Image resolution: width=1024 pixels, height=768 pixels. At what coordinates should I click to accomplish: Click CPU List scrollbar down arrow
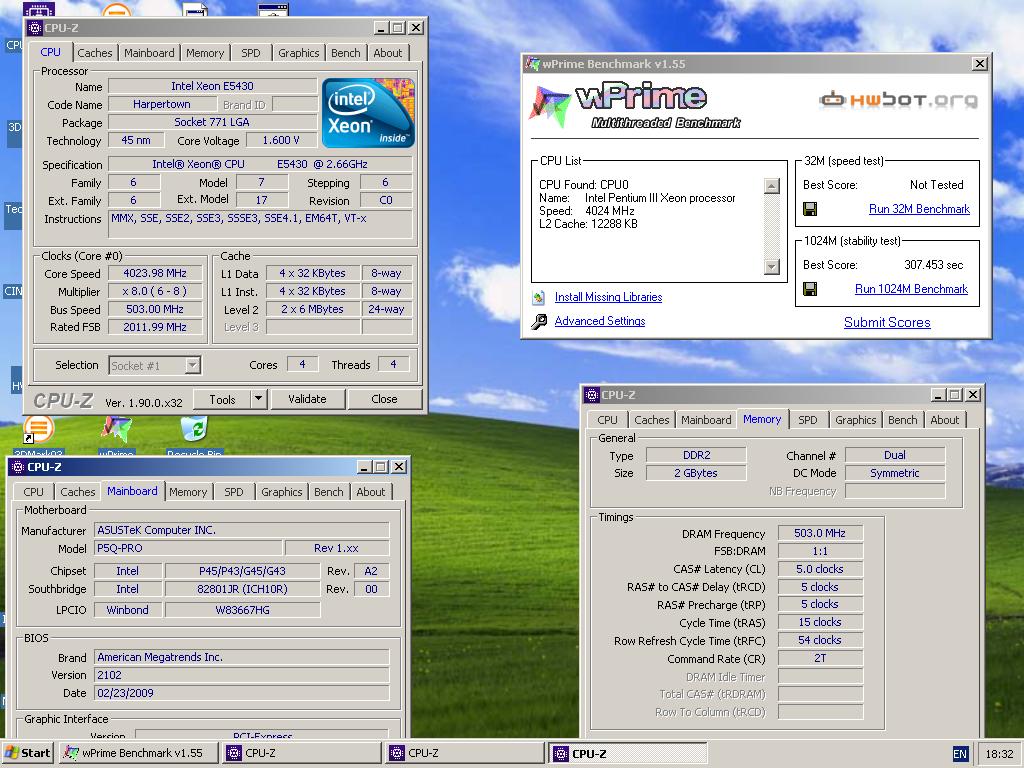771,266
